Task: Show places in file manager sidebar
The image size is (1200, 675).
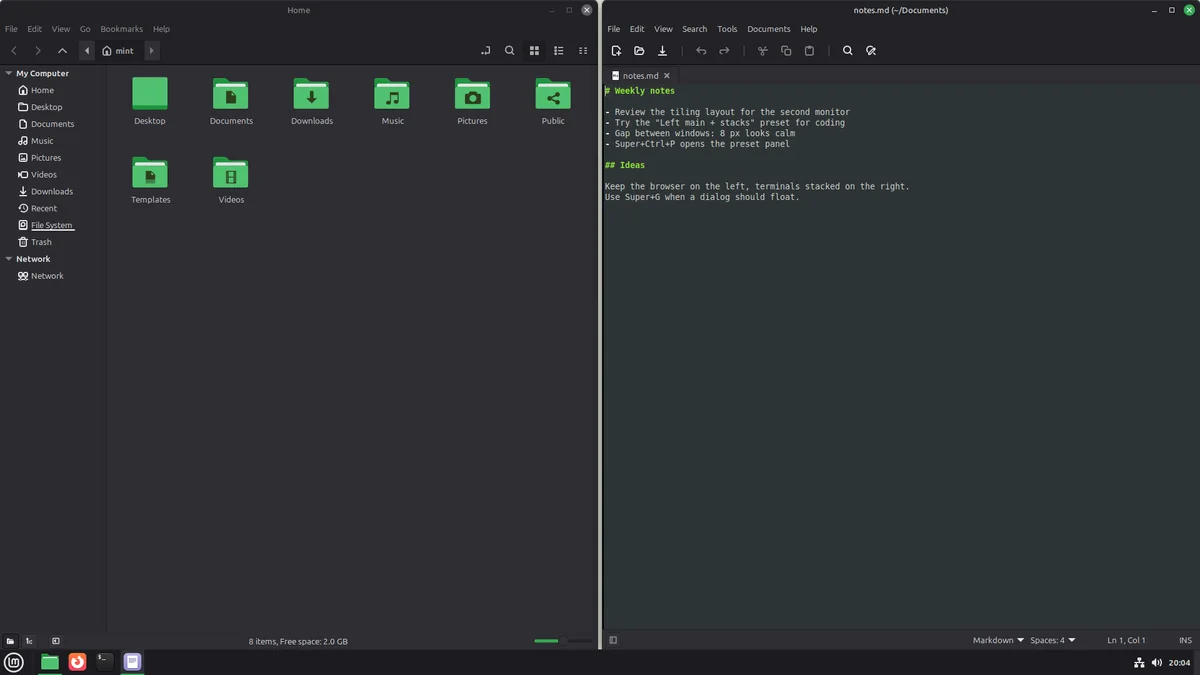Action: tap(10, 641)
